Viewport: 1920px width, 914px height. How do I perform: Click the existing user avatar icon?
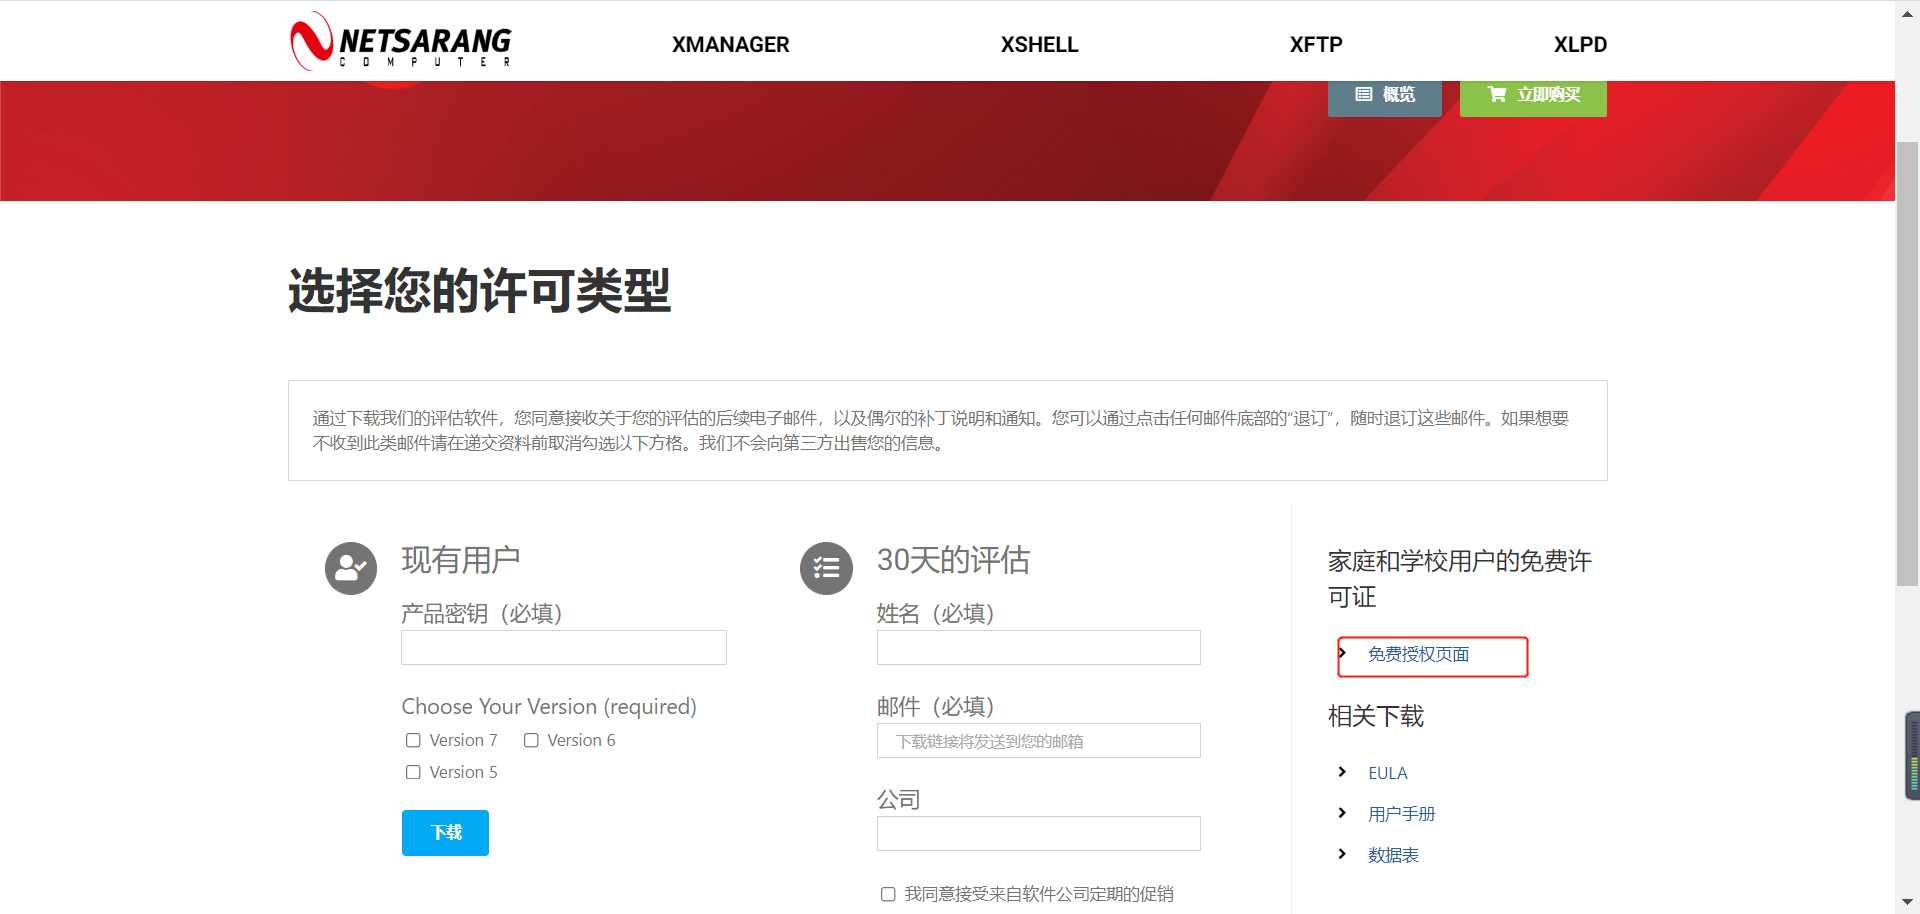351,569
